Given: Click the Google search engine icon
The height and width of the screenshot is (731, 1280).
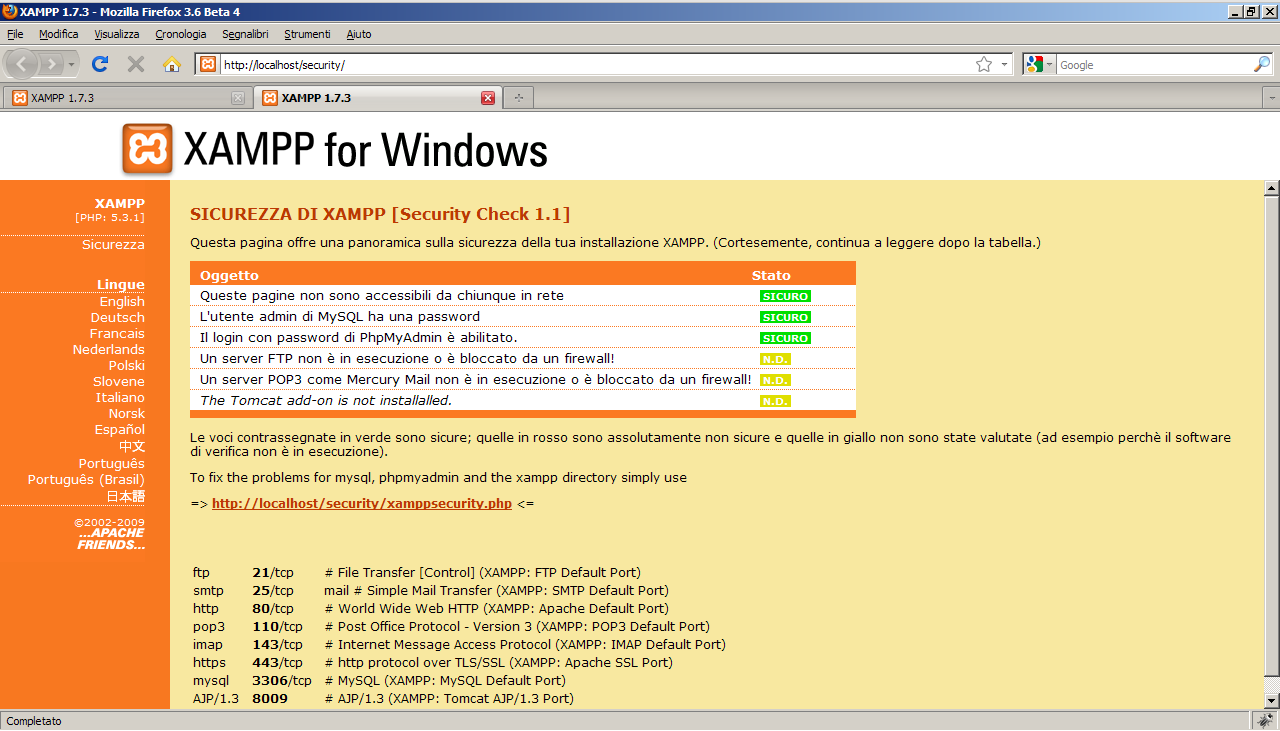Looking at the screenshot, I should click(x=1034, y=64).
